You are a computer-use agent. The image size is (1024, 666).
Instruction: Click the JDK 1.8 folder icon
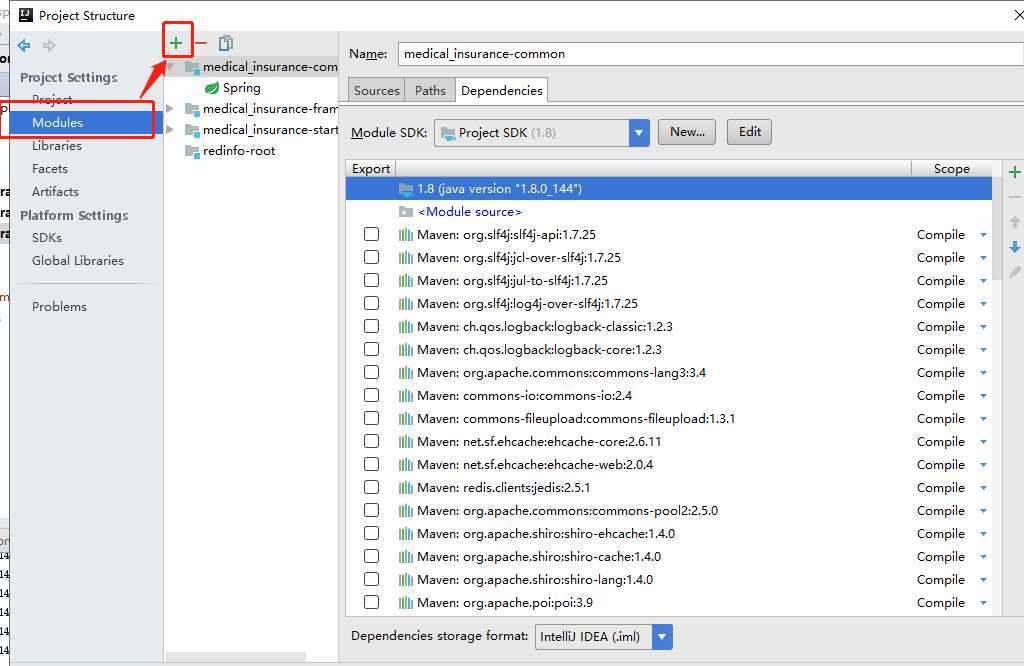tap(406, 189)
